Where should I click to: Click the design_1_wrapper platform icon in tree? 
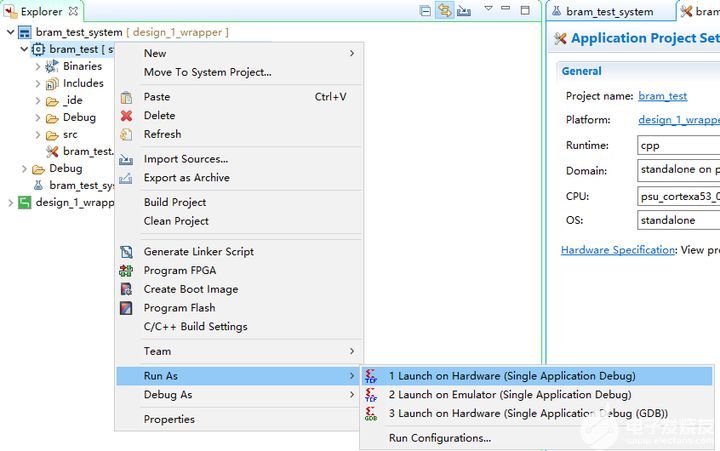pyautogui.click(x=24, y=203)
